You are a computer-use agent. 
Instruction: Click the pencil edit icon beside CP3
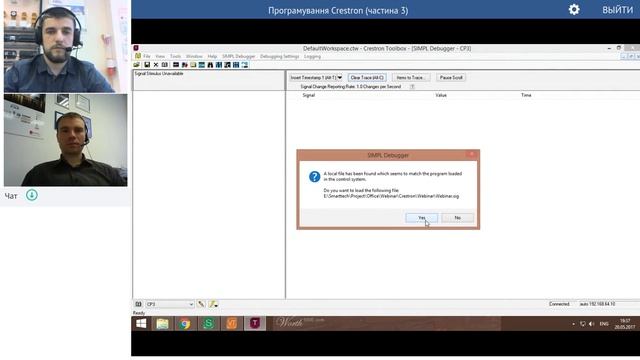coord(201,304)
